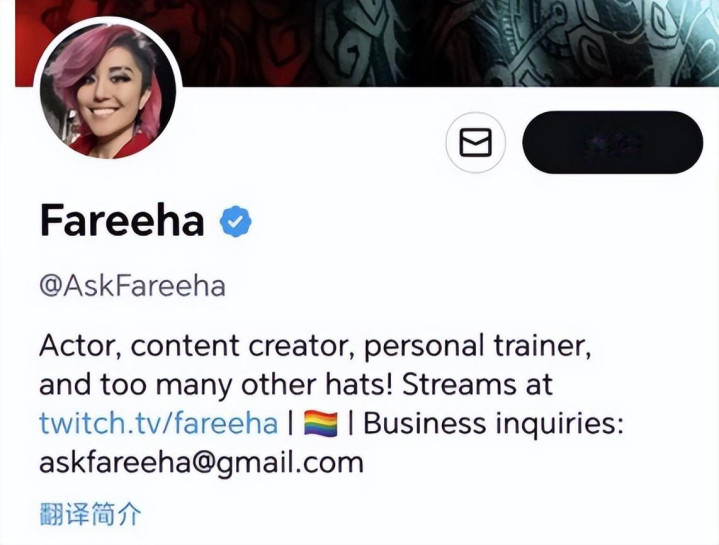This screenshot has height=545, width=719.
Task: Click the askfareeha@gmail.com email address
Action: 201,462
